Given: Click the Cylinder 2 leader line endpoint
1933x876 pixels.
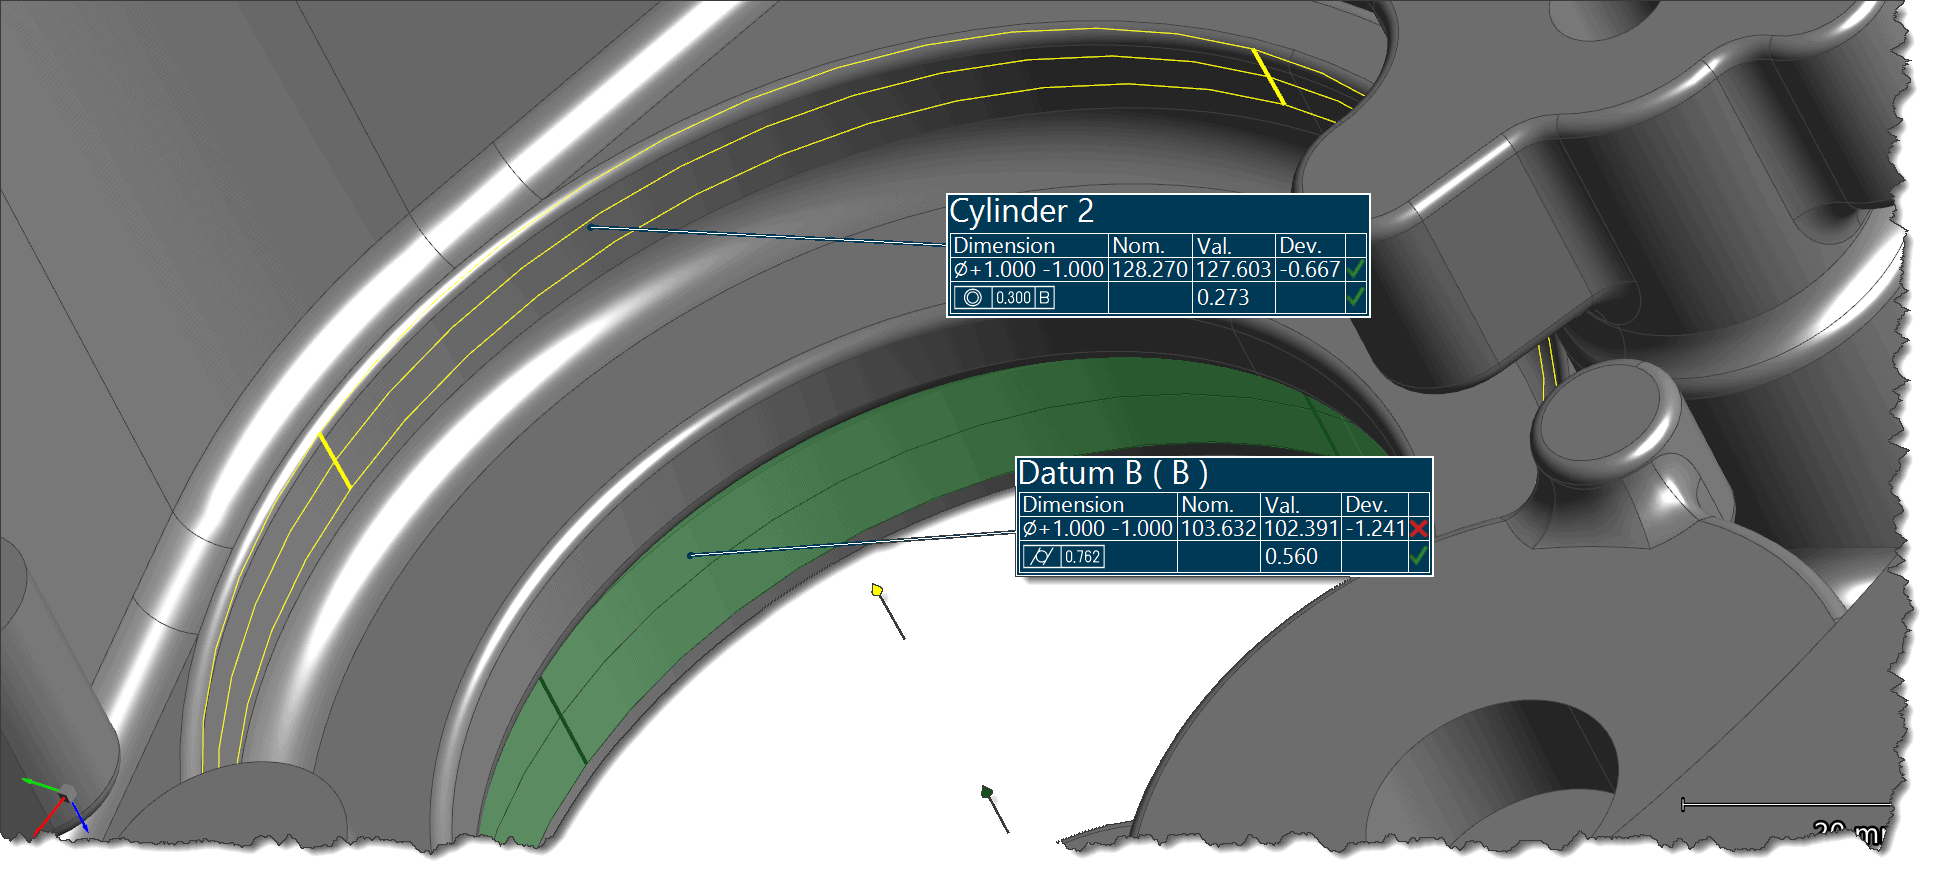Looking at the screenshot, I should coord(591,227).
